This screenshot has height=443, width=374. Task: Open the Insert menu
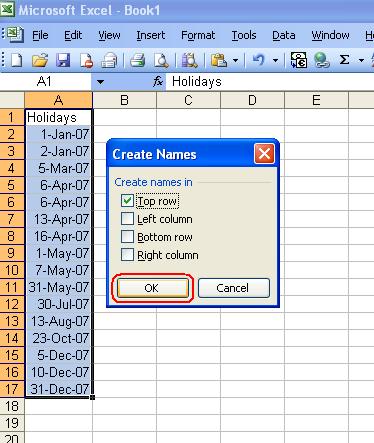coord(150,35)
